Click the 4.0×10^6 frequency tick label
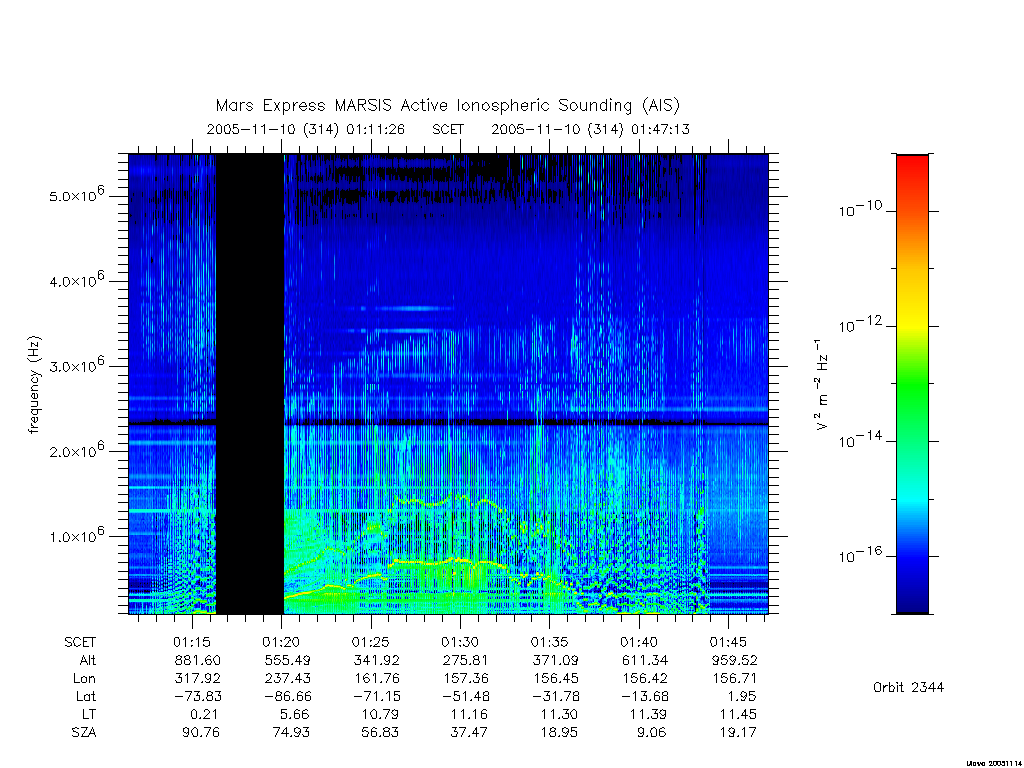This screenshot has height=768, width=1024. pos(76,280)
